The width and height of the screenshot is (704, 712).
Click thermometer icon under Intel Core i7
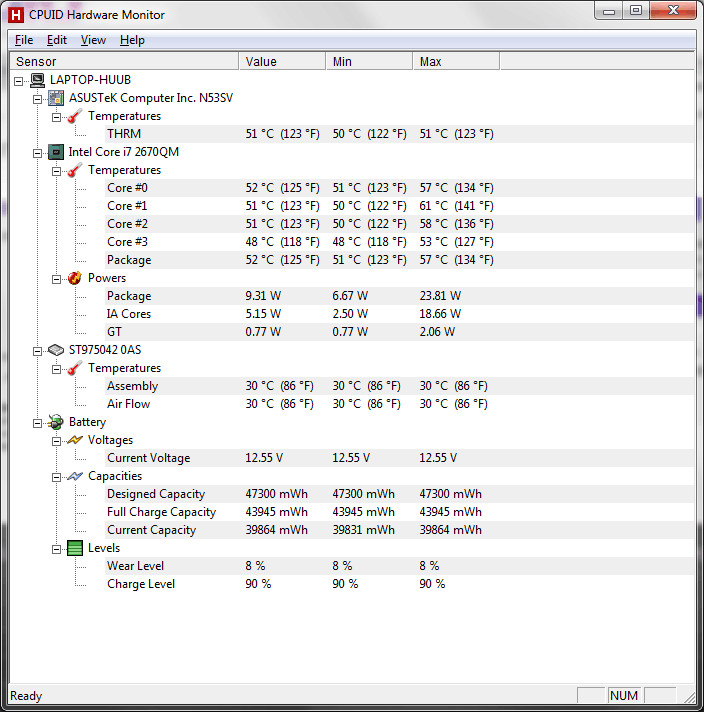pos(75,170)
